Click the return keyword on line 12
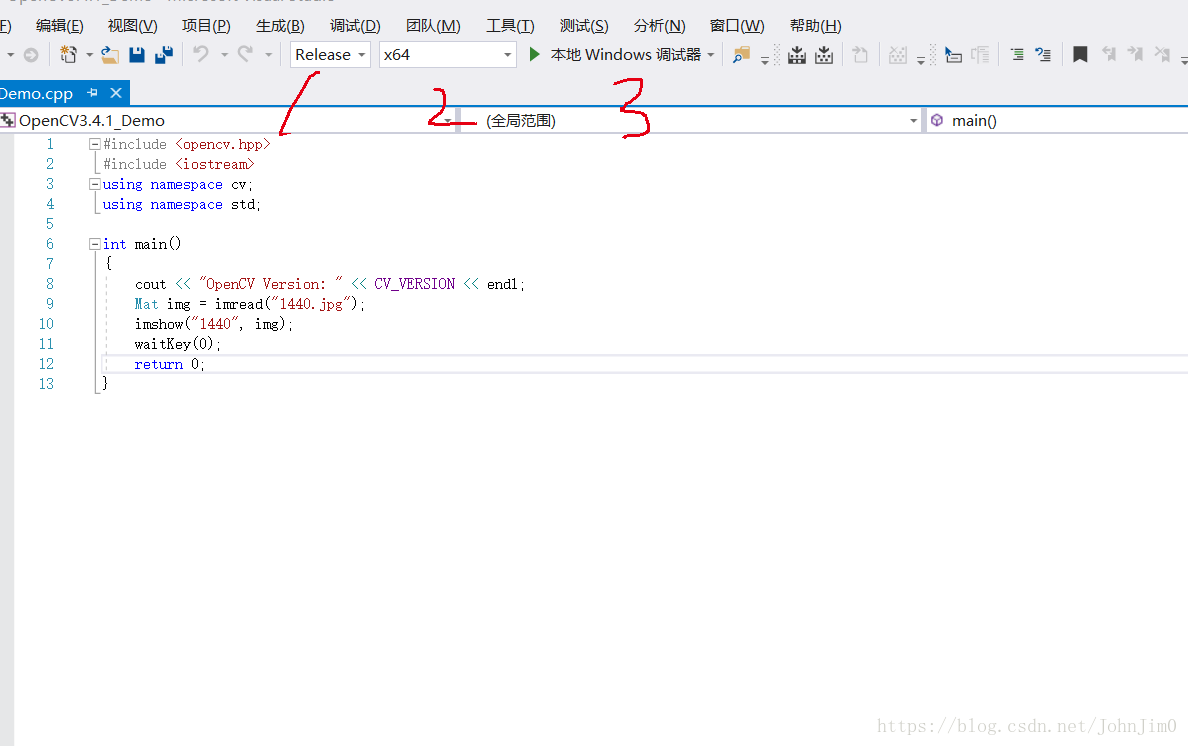Viewport: 1188px width, 746px height. 158,364
